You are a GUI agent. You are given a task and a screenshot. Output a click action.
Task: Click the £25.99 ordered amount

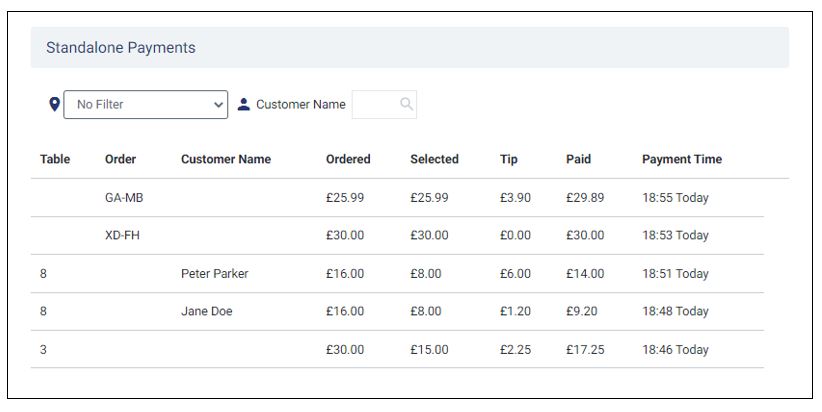pyautogui.click(x=345, y=198)
